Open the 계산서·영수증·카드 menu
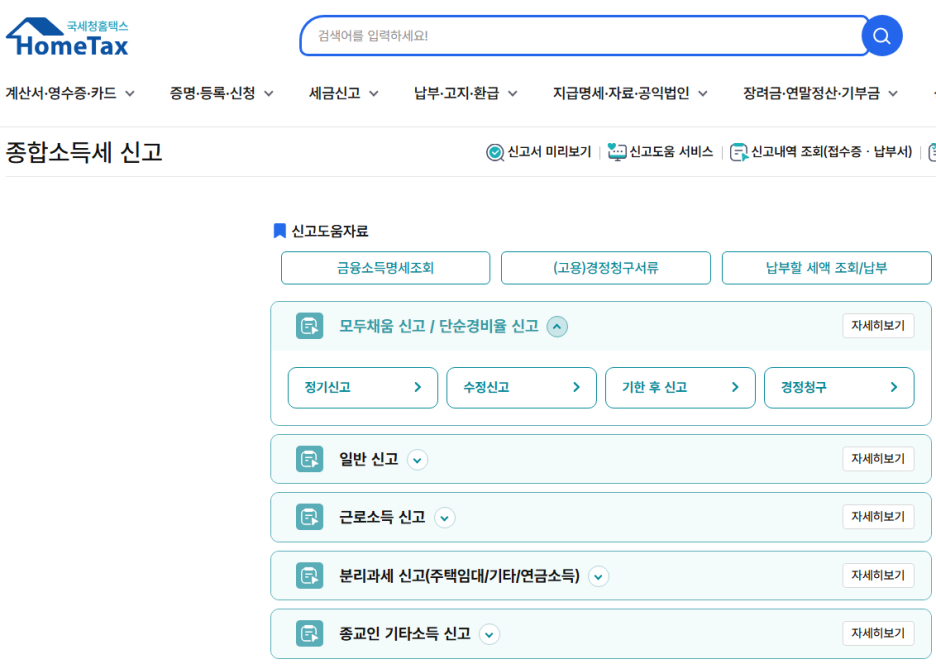936x664 pixels. click(x=70, y=93)
